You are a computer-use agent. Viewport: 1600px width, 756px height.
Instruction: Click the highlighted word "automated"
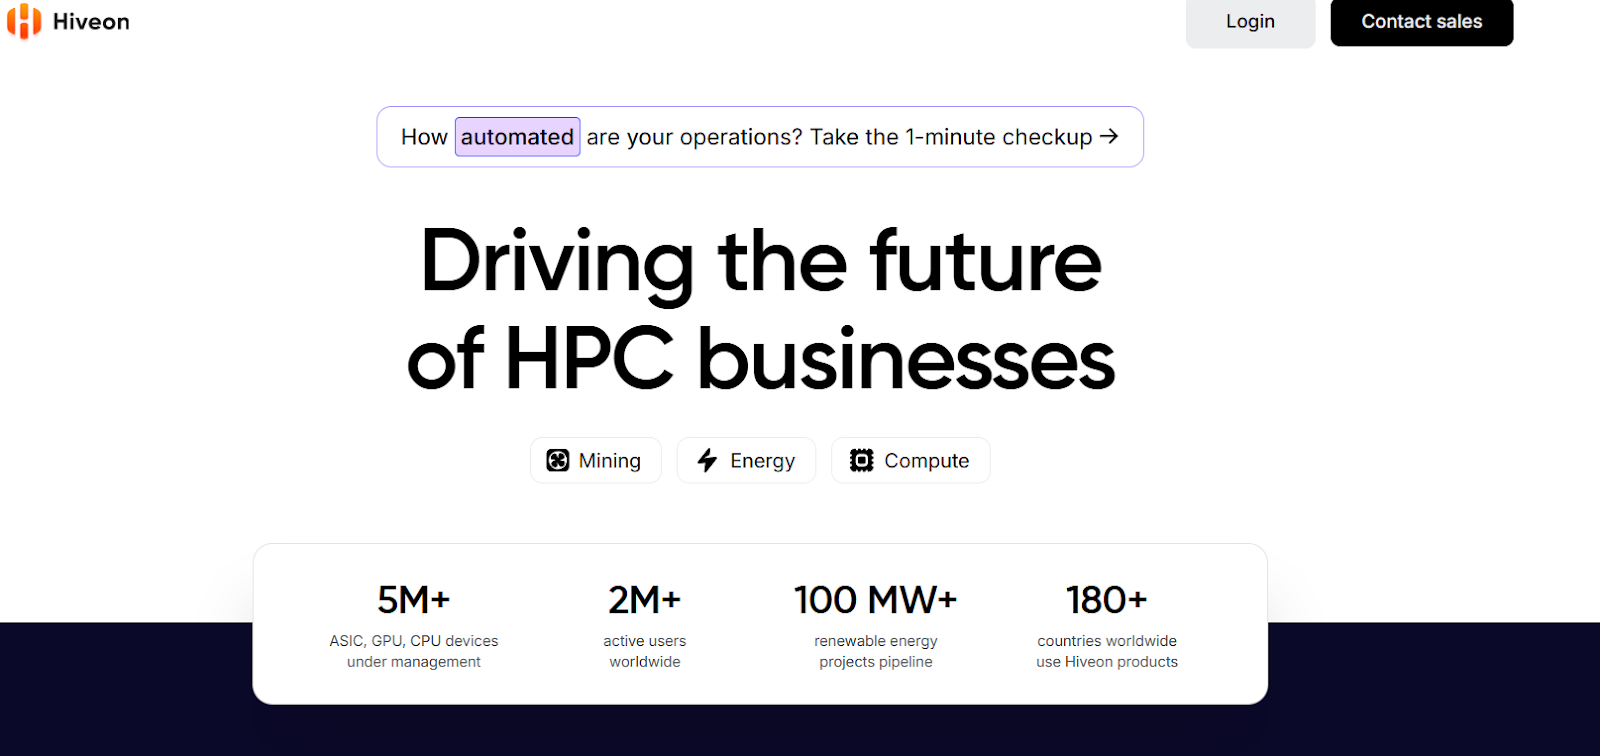(517, 137)
